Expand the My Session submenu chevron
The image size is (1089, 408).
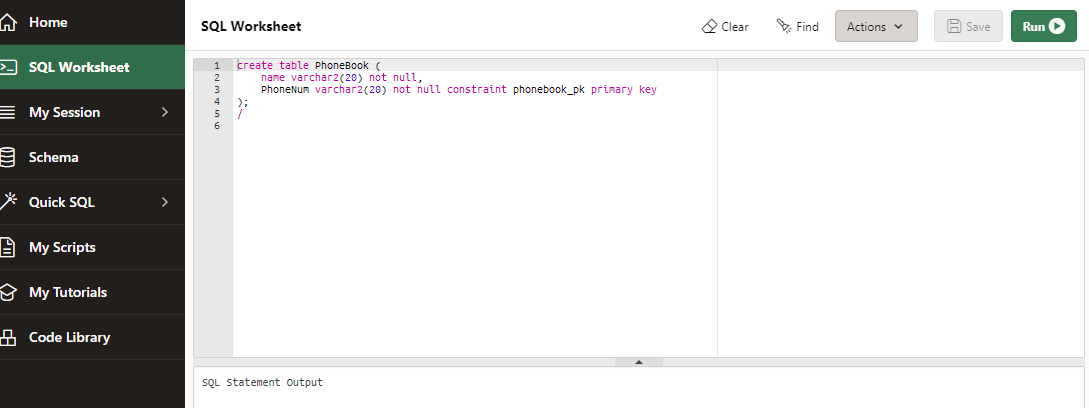[165, 112]
